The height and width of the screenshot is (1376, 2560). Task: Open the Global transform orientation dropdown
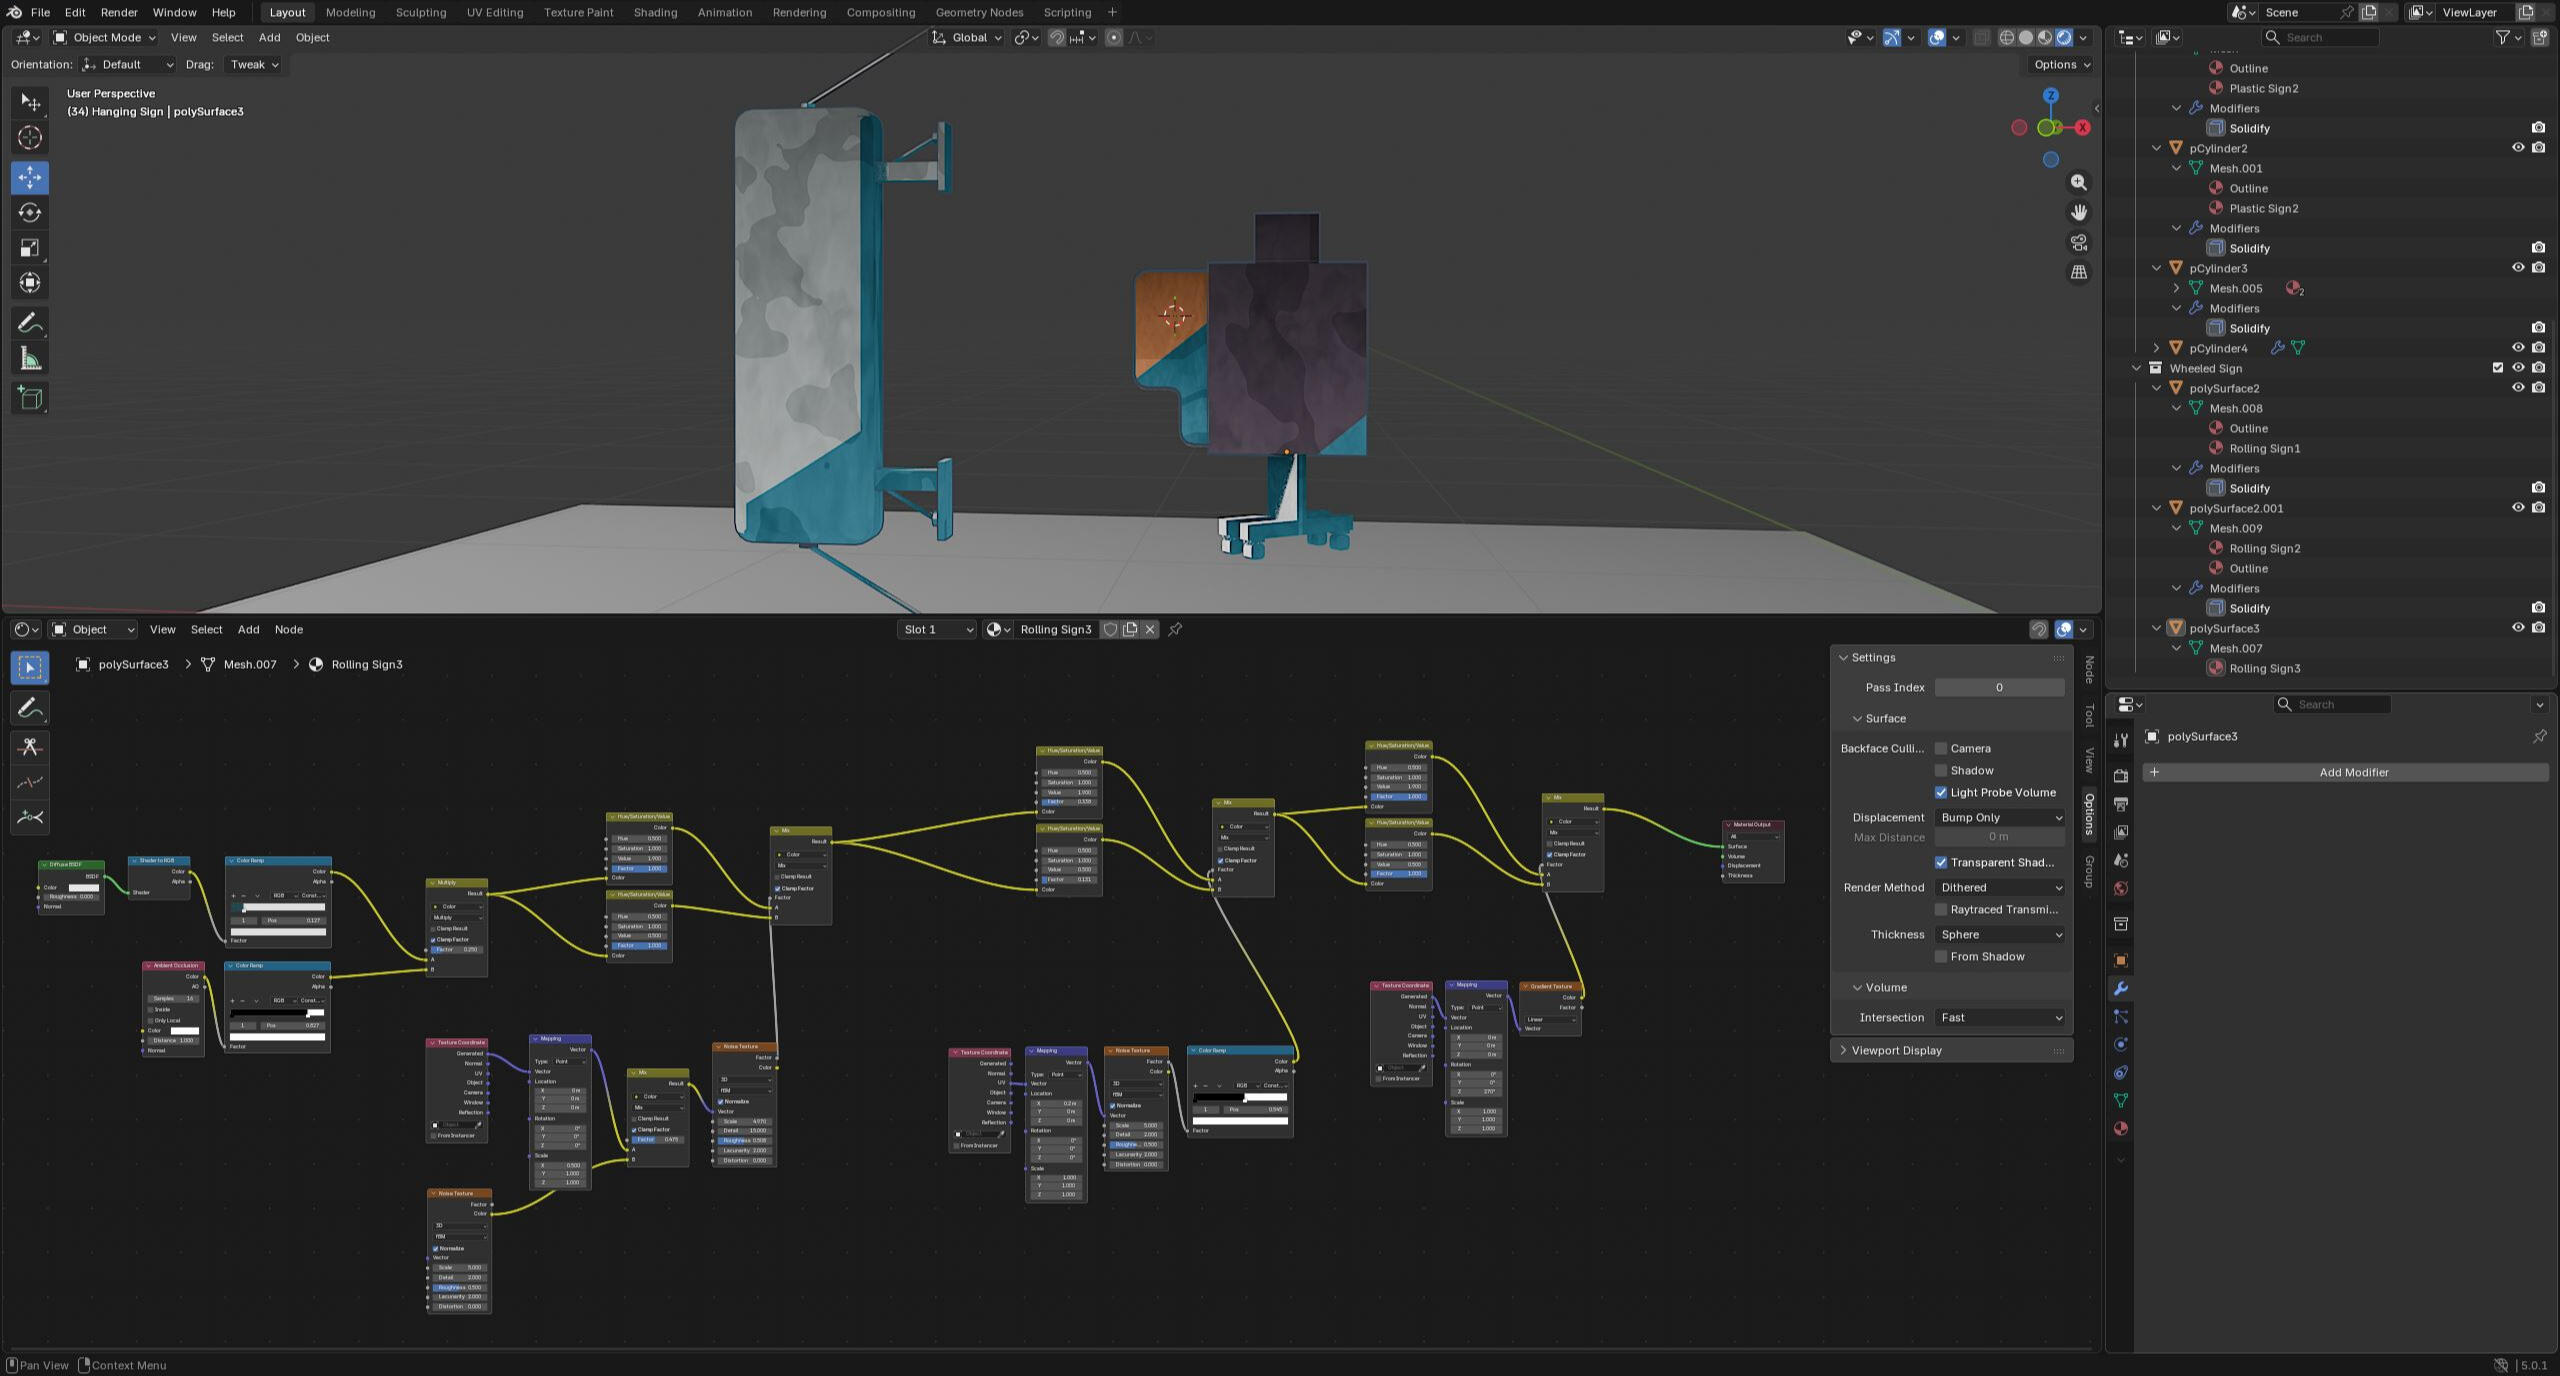pyautogui.click(x=967, y=38)
